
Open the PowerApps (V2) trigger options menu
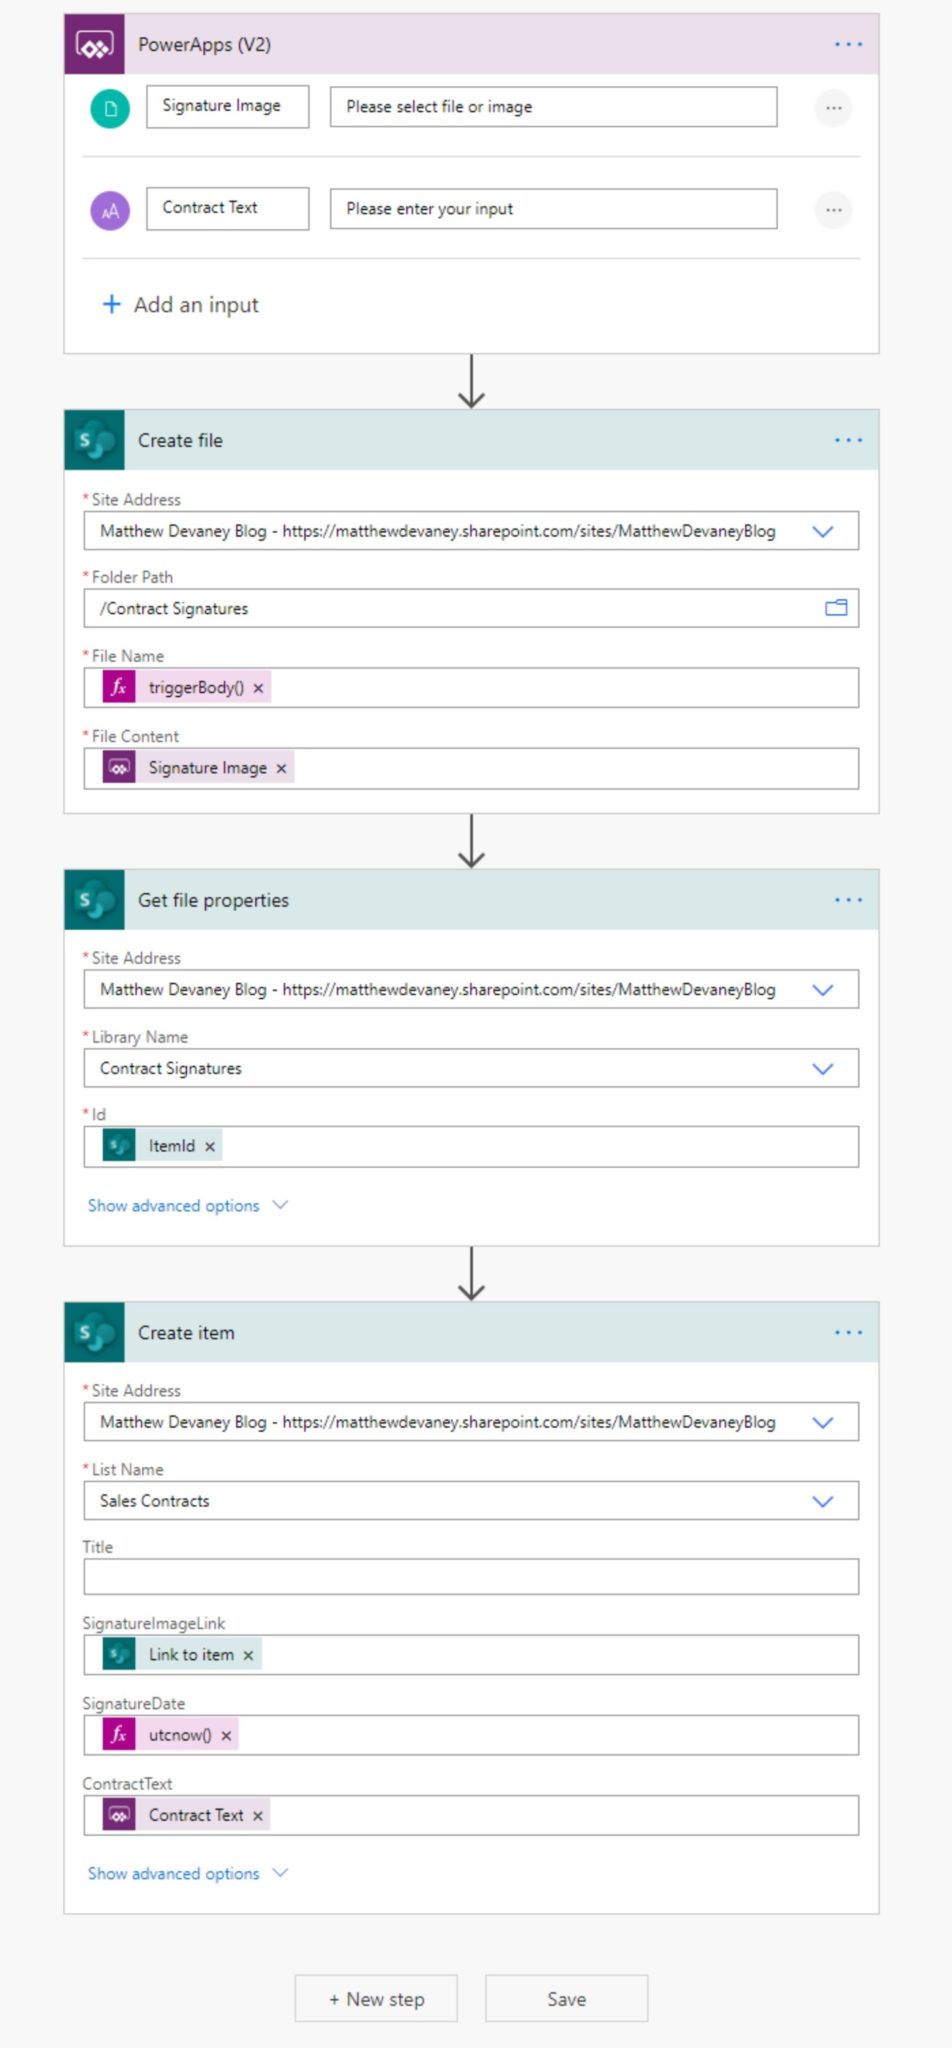848,44
